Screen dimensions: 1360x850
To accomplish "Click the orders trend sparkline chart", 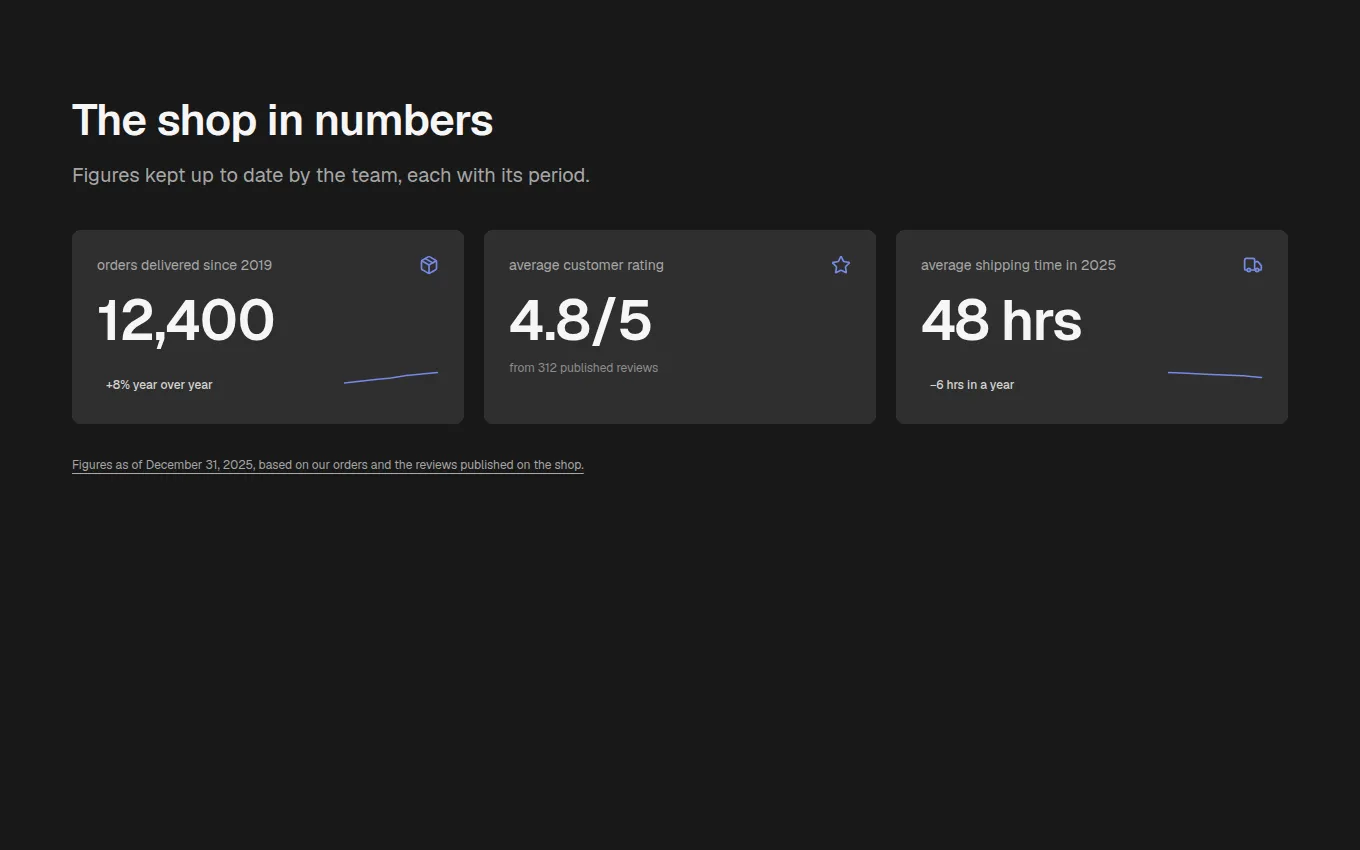I will (391, 377).
